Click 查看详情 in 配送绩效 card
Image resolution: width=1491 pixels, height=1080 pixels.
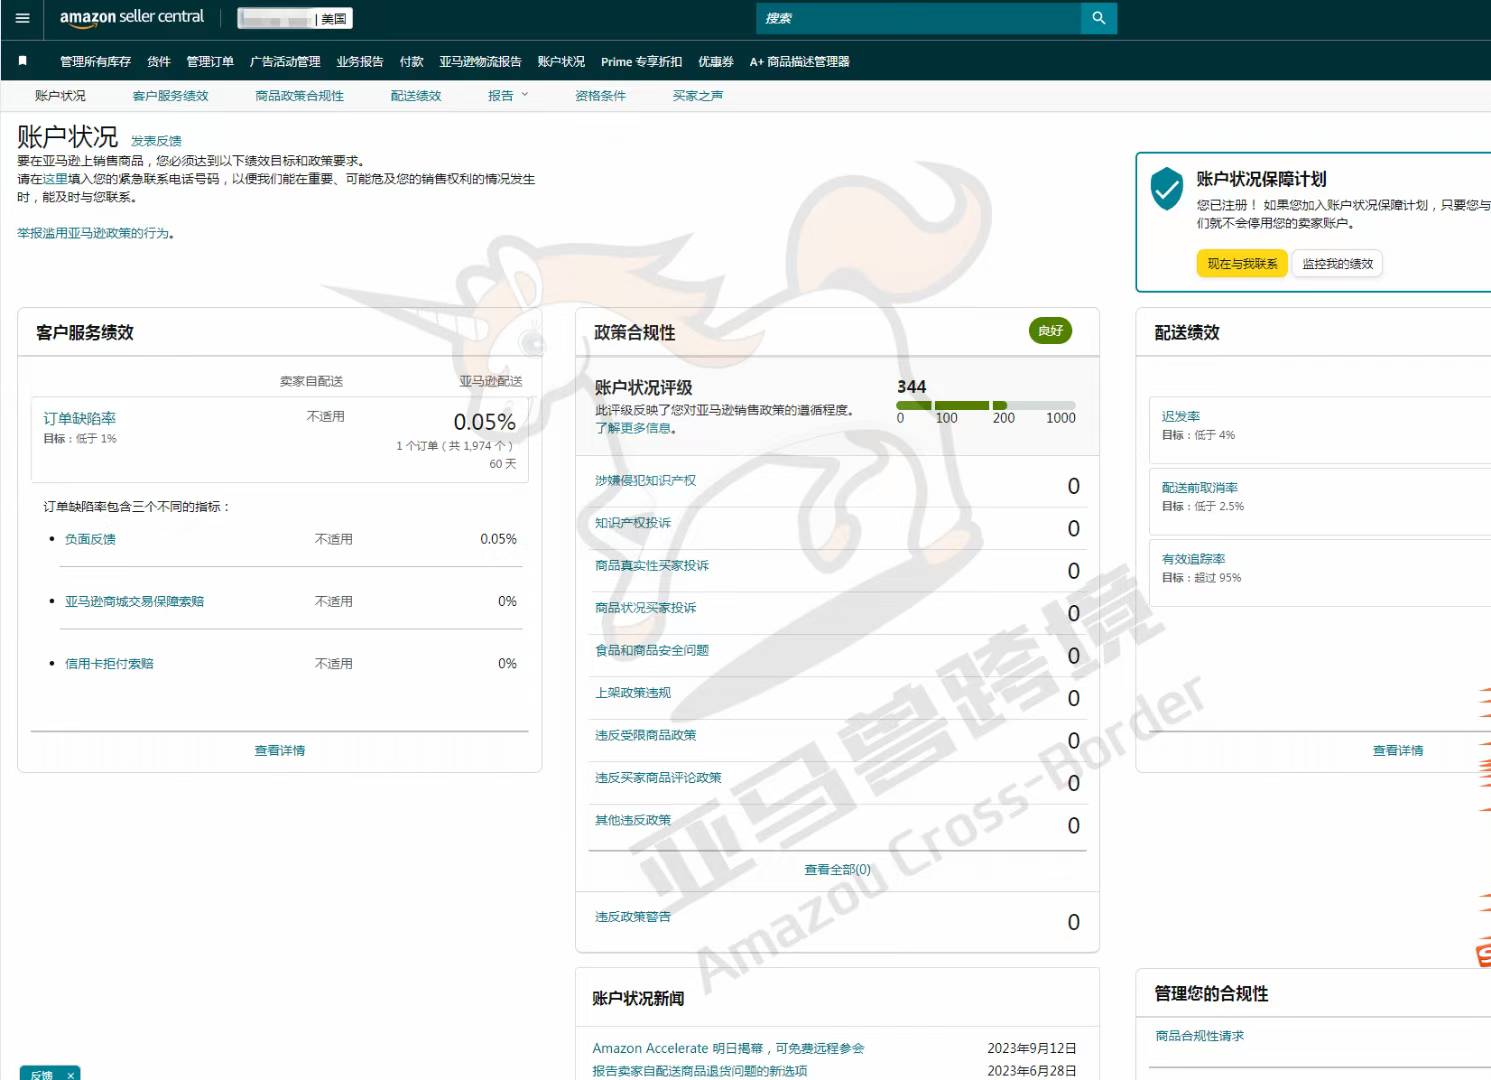point(1398,750)
